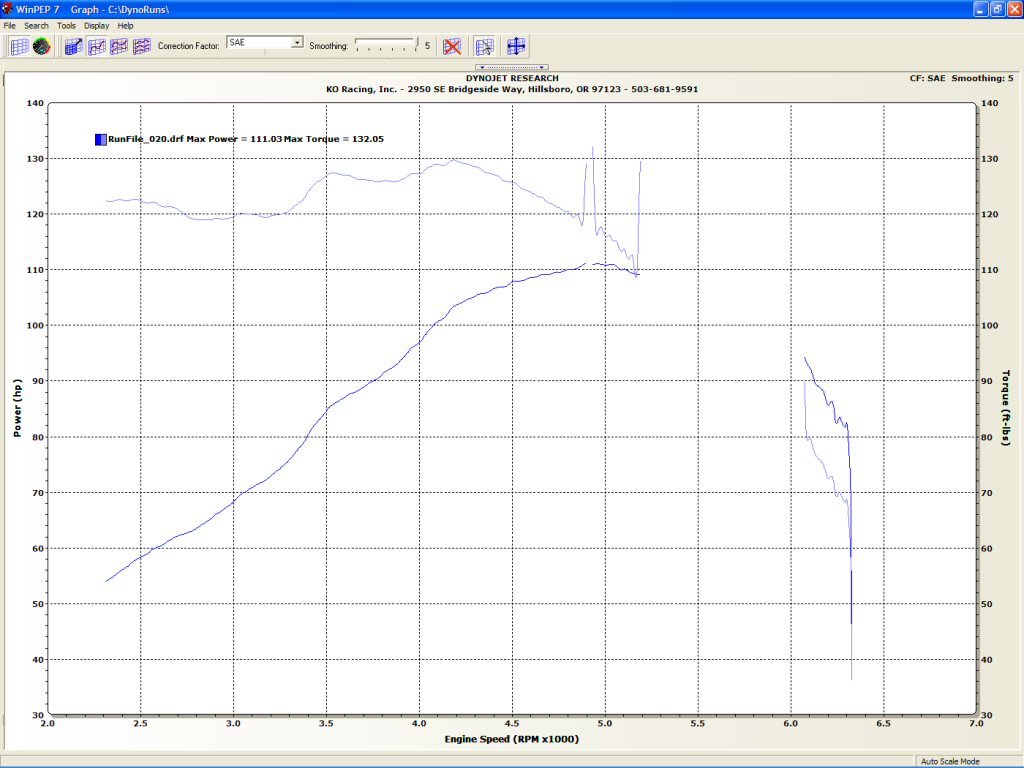Click the Auto Scale Mode status indicator
1024x768 pixels.
(950, 761)
